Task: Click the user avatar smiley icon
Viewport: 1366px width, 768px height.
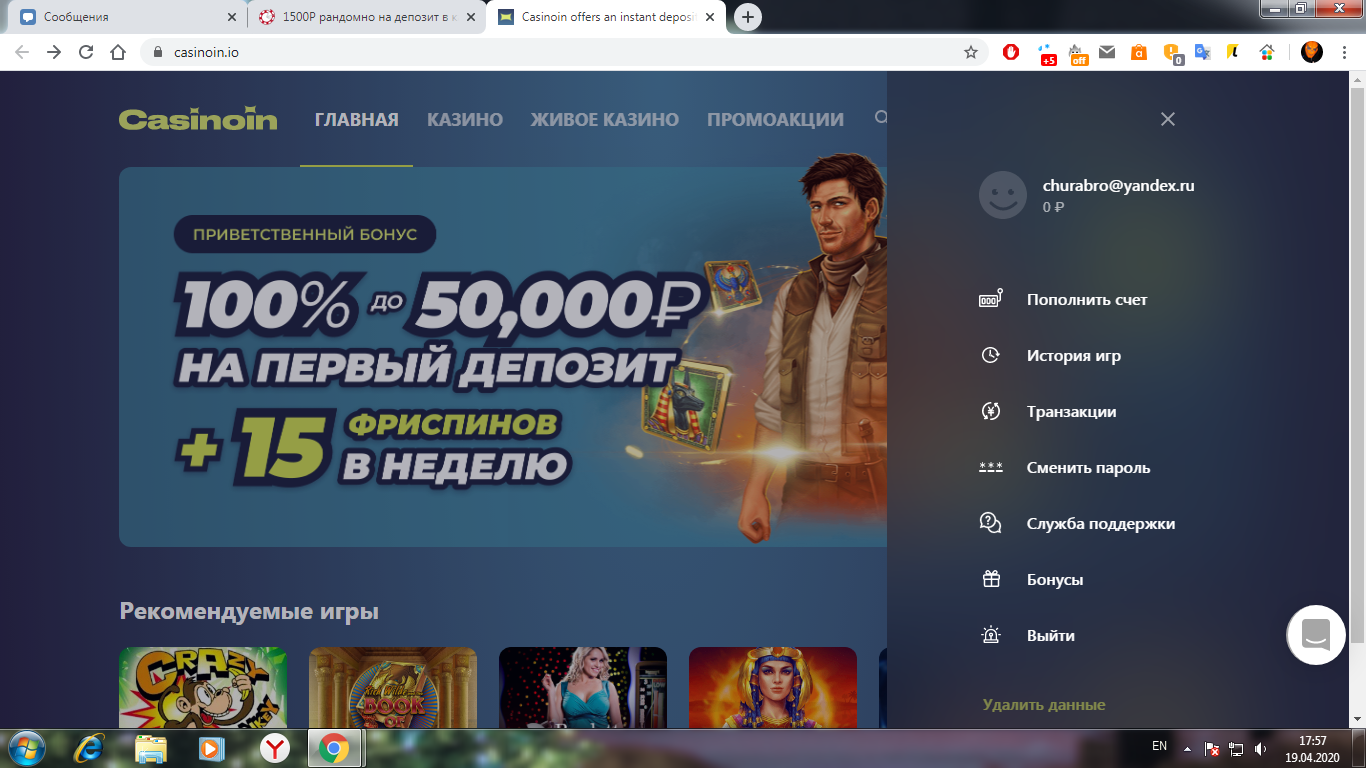Action: click(1001, 195)
